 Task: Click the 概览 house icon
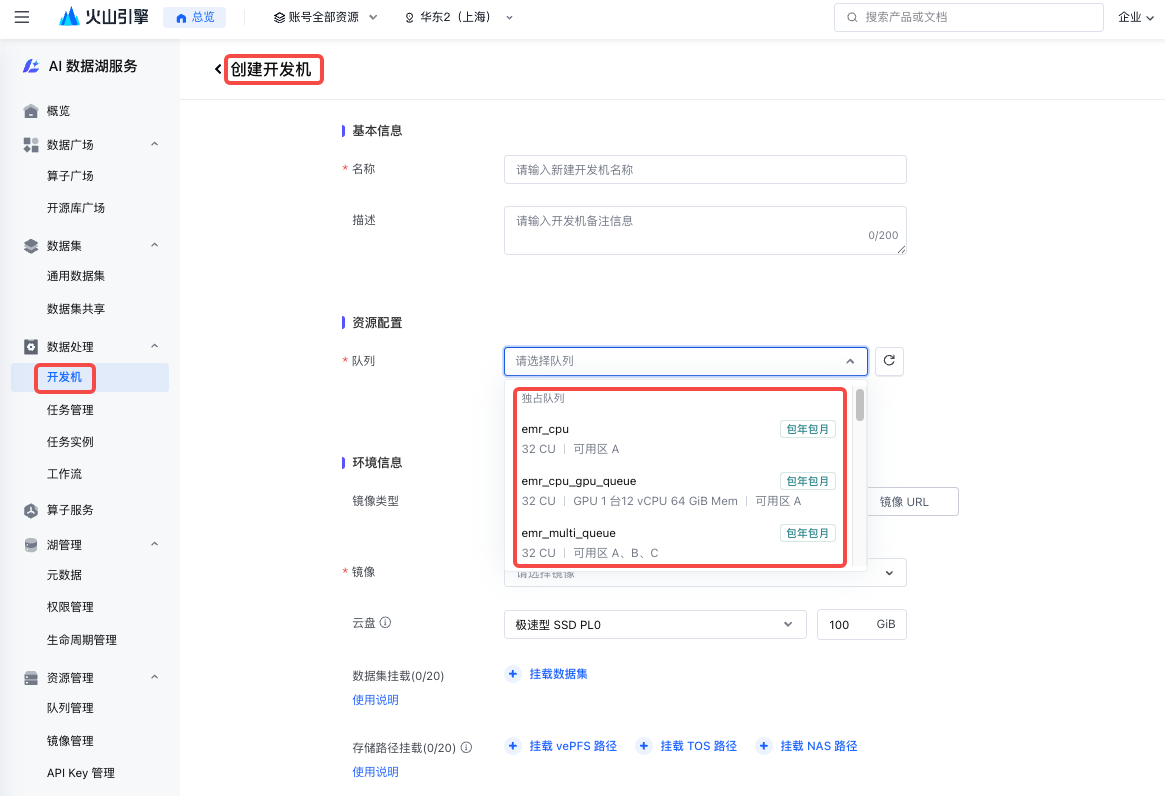pyautogui.click(x=30, y=111)
